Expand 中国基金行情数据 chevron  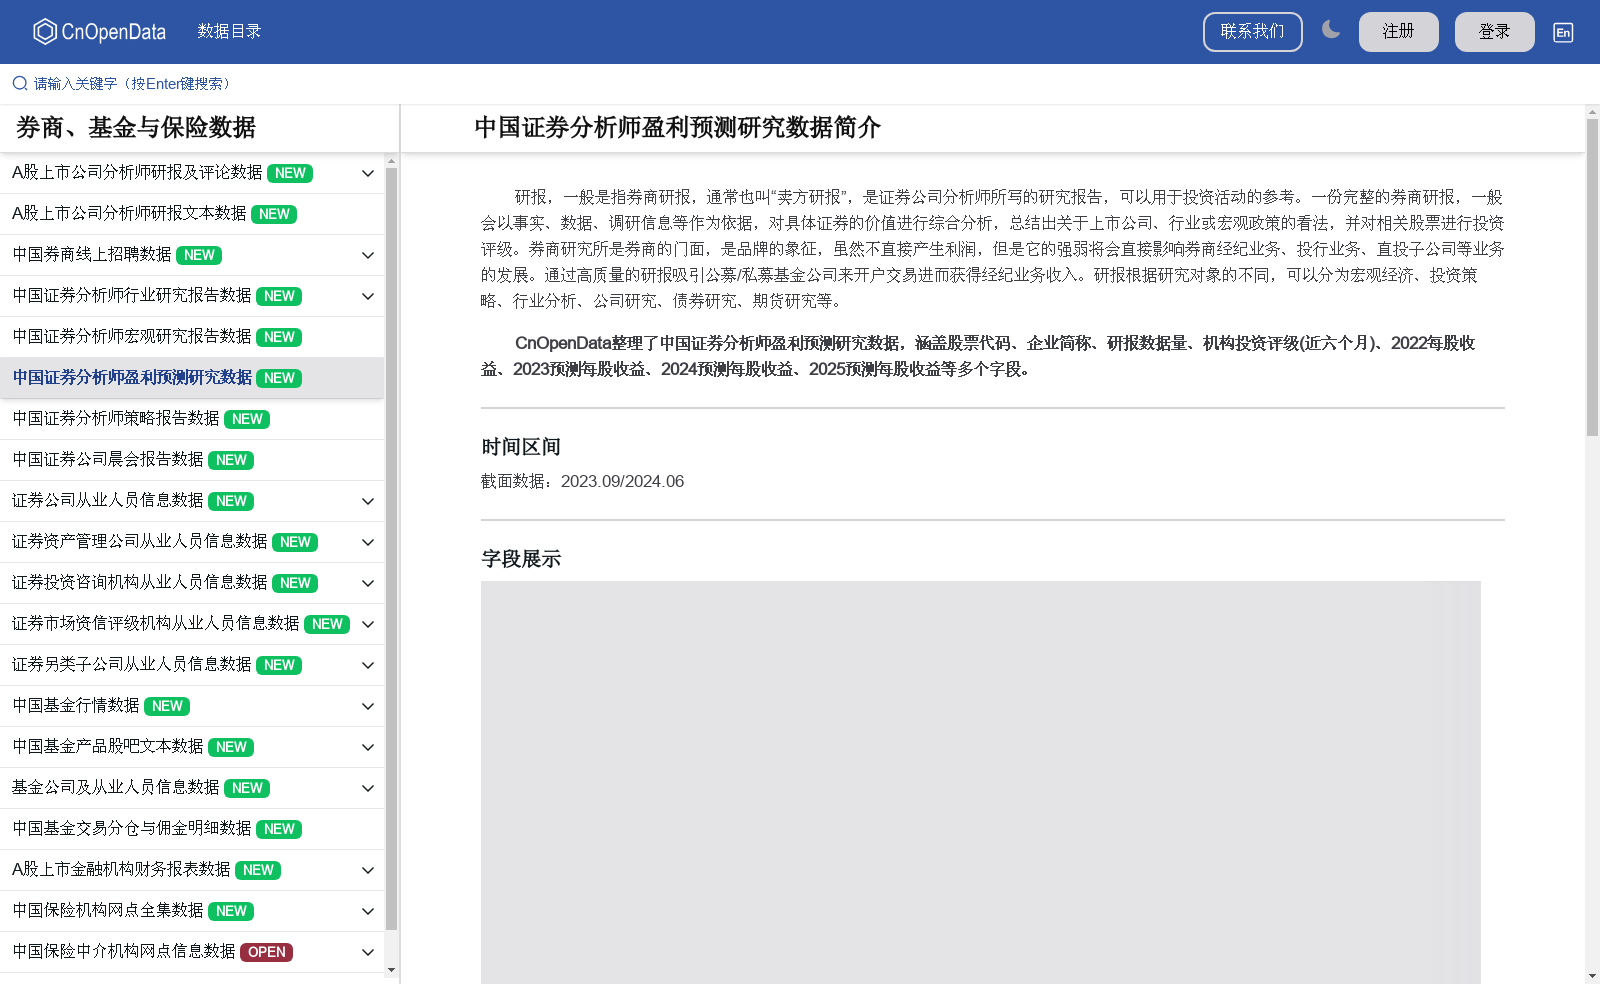pyautogui.click(x=368, y=706)
